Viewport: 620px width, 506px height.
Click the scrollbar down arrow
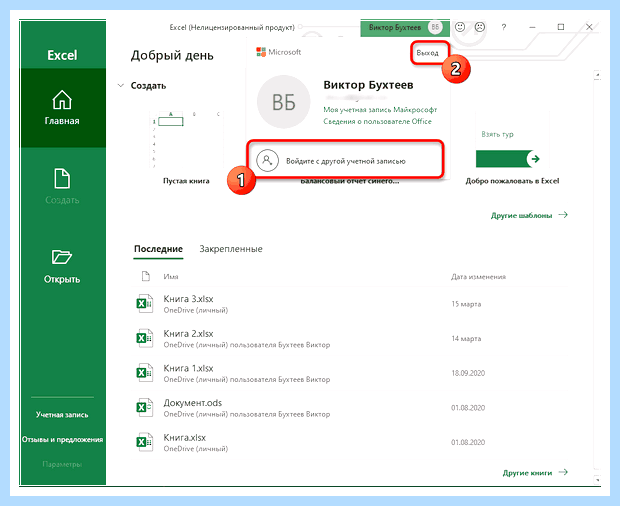[597, 479]
